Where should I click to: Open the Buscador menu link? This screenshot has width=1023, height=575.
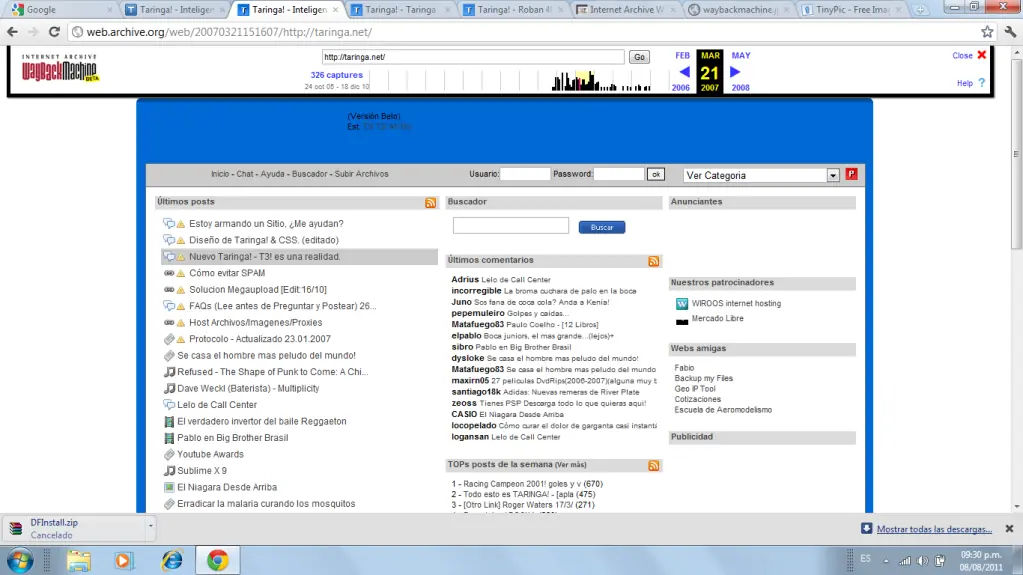click(309, 174)
